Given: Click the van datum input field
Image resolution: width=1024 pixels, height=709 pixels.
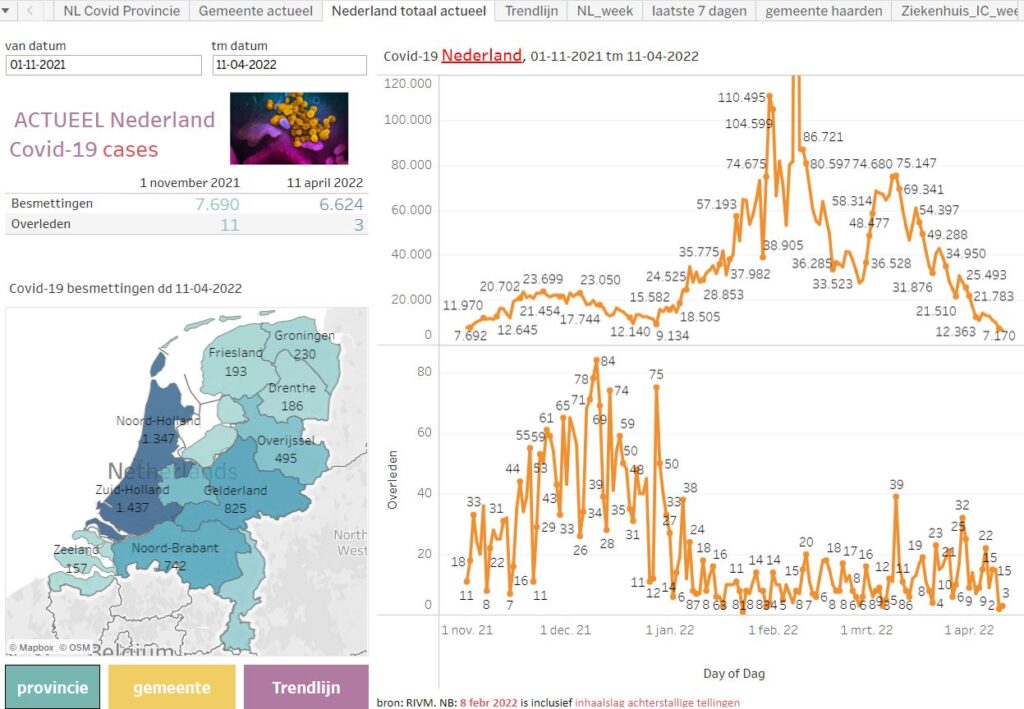Looking at the screenshot, I should click(x=103, y=64).
